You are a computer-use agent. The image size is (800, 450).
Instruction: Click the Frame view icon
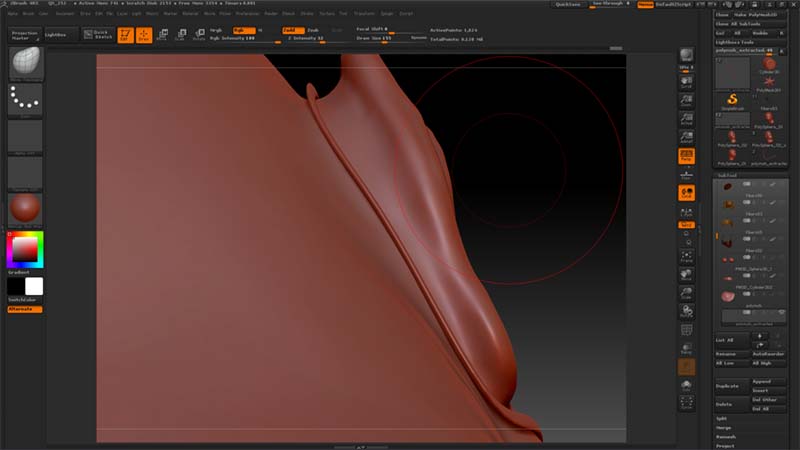(x=687, y=255)
